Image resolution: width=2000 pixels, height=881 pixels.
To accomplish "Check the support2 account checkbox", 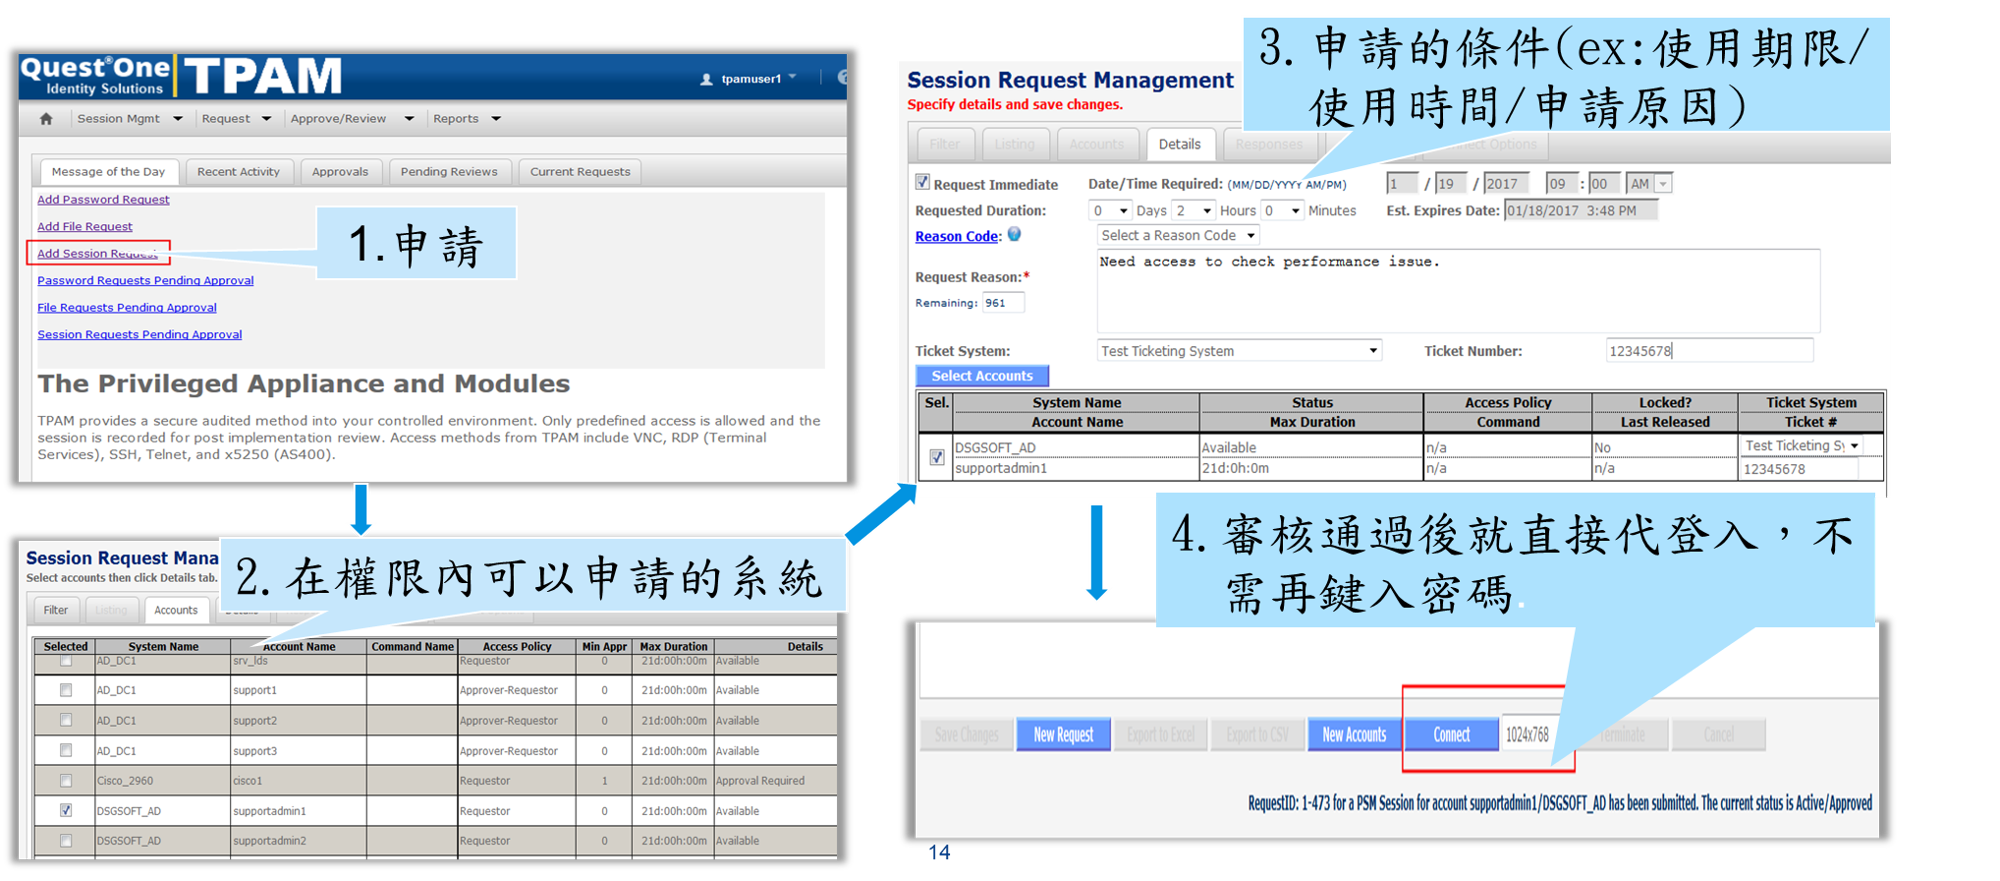I will click(66, 720).
